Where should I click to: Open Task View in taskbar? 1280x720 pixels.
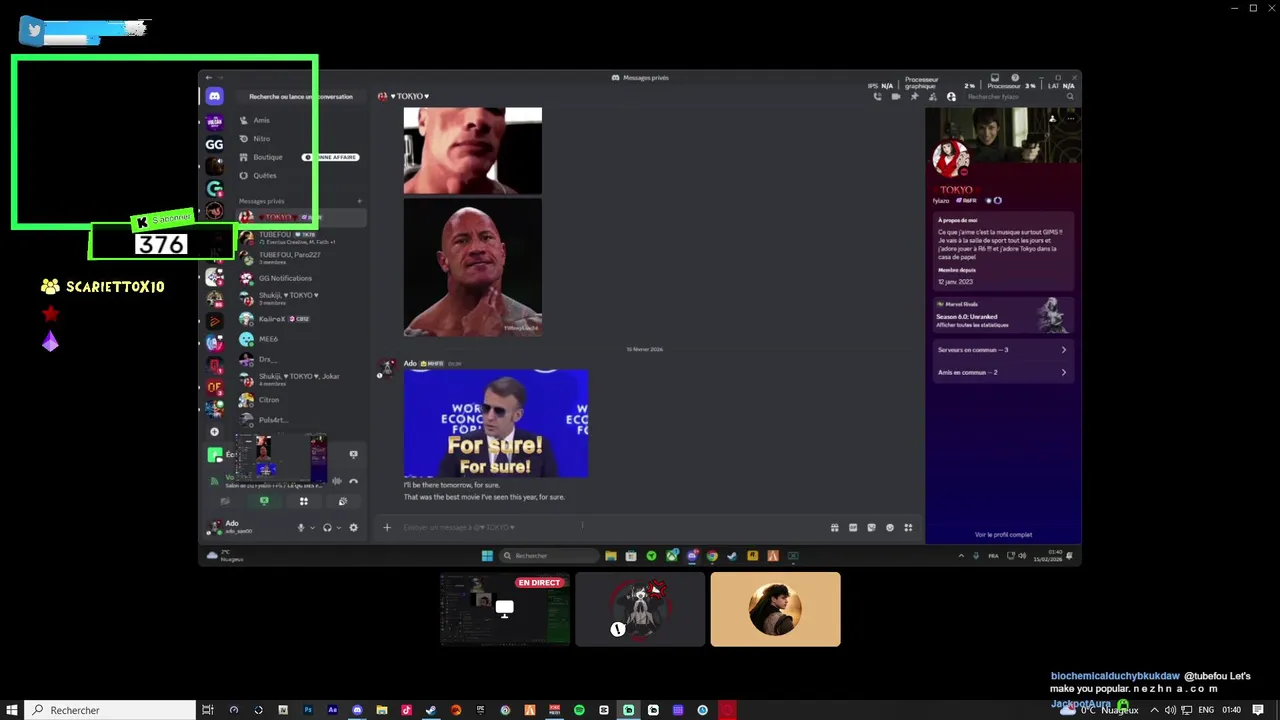coord(208,710)
